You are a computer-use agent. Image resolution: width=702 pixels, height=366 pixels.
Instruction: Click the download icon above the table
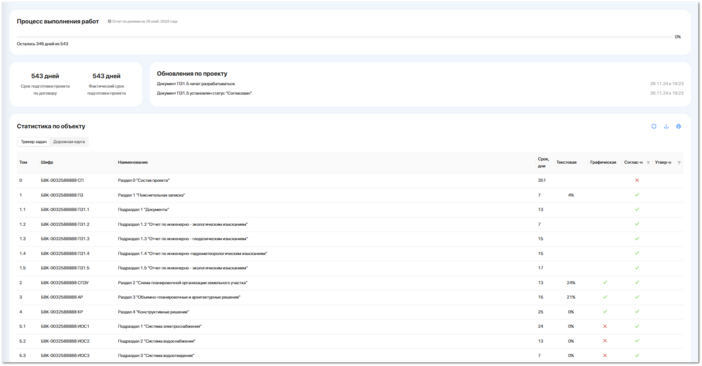click(x=666, y=127)
